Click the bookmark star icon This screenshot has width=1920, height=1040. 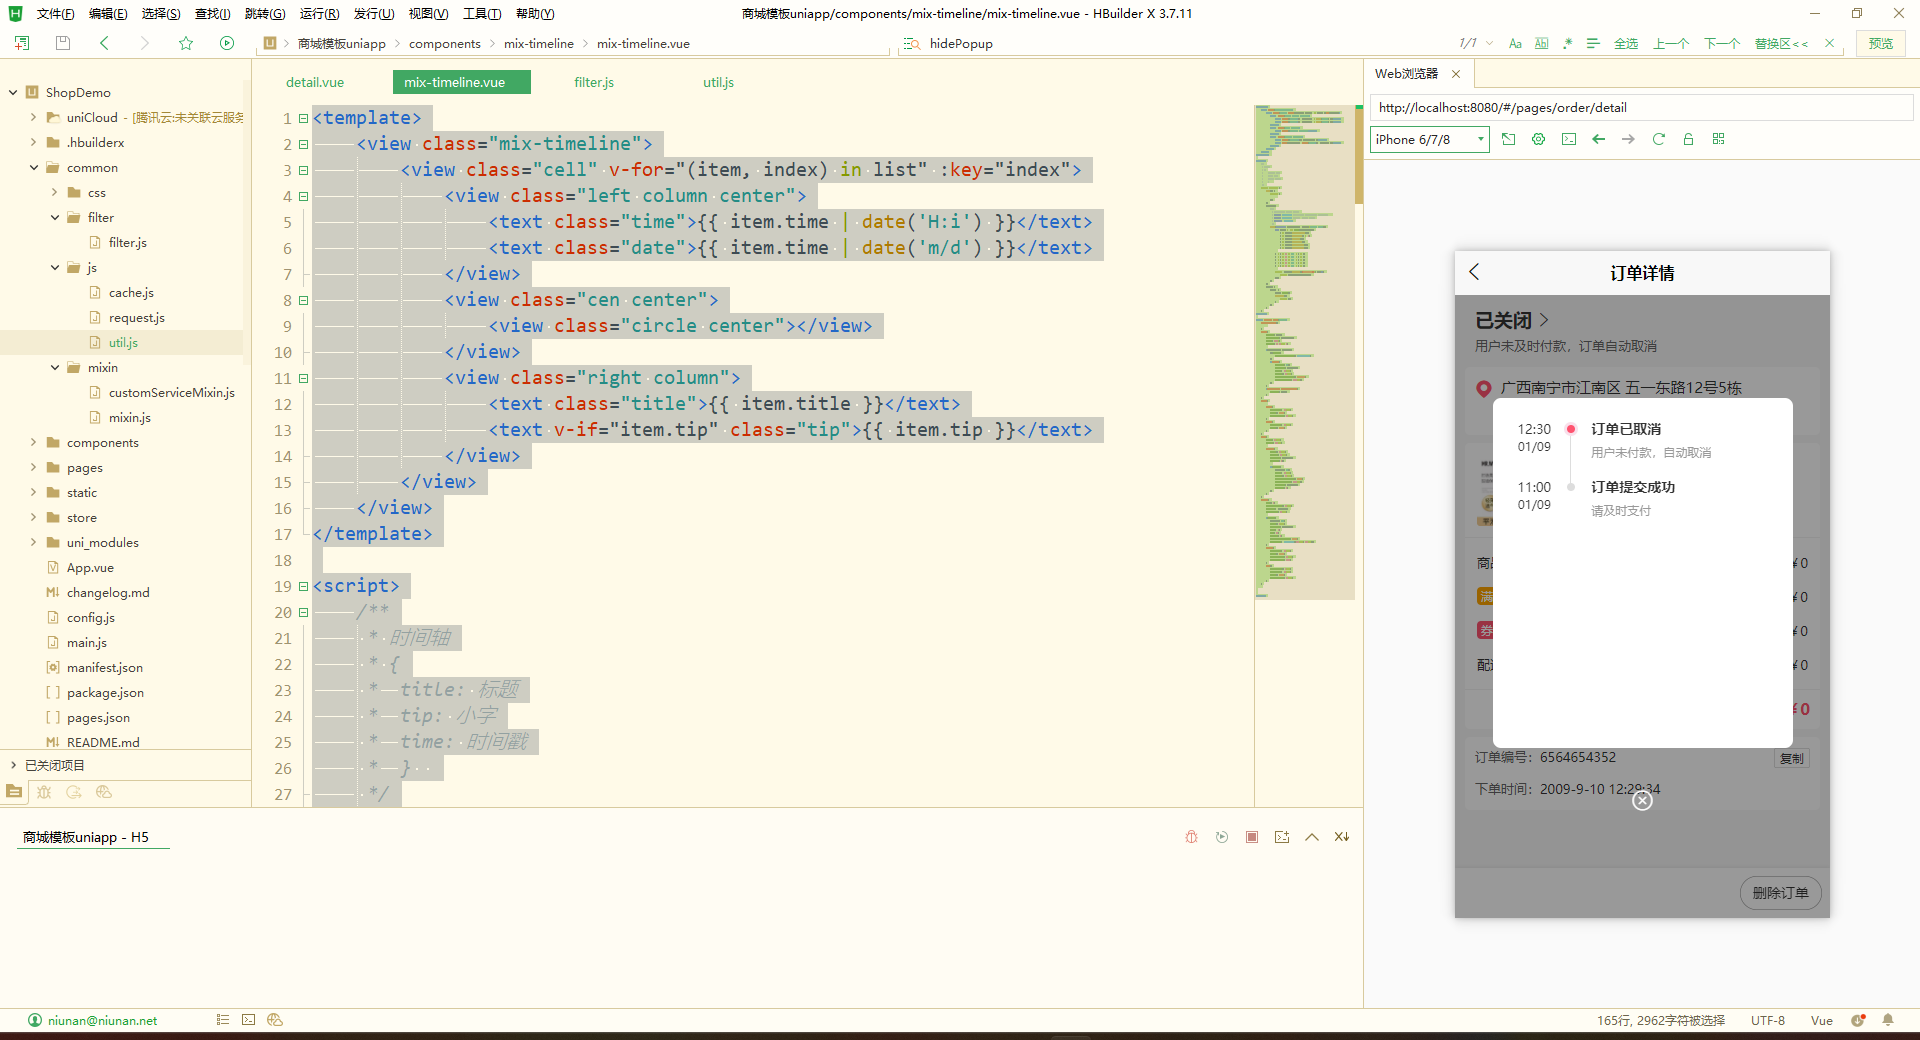[x=186, y=43]
